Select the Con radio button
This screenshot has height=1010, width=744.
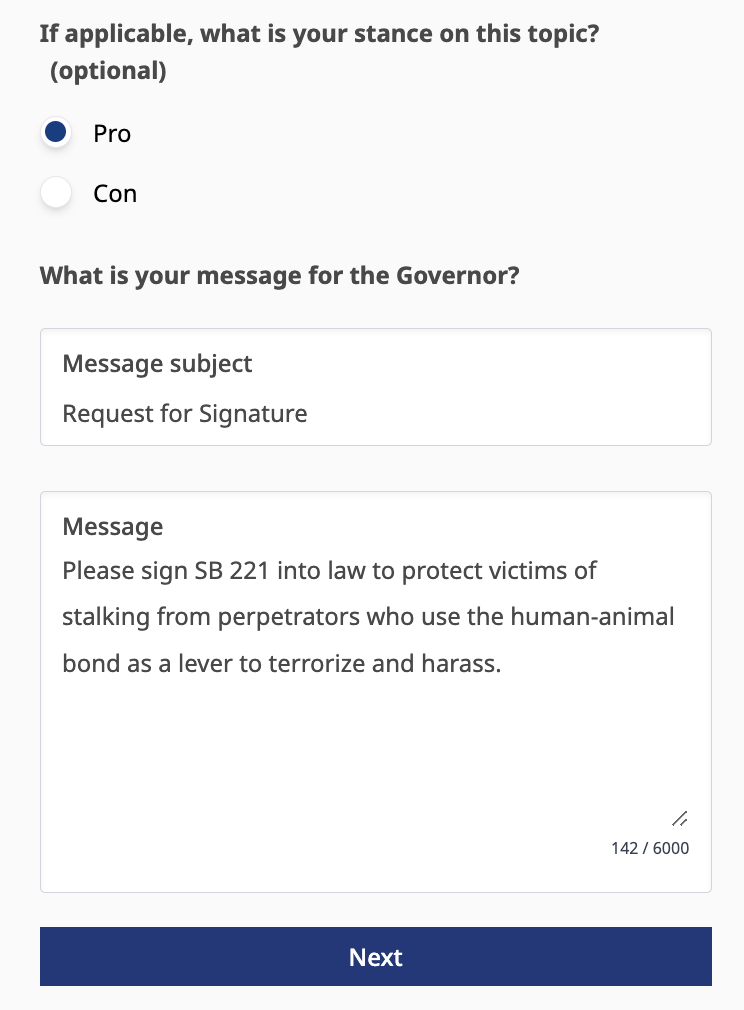pos(56,193)
